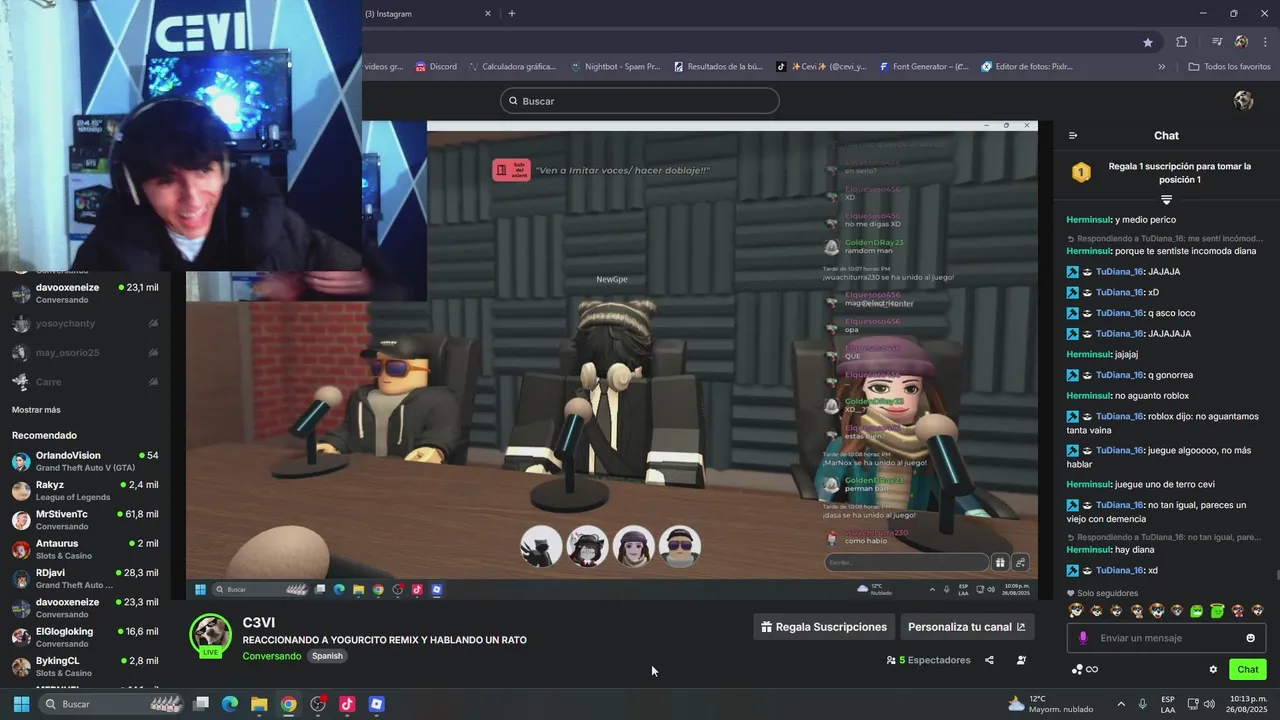Open Rakyz recommended channel

point(85,490)
